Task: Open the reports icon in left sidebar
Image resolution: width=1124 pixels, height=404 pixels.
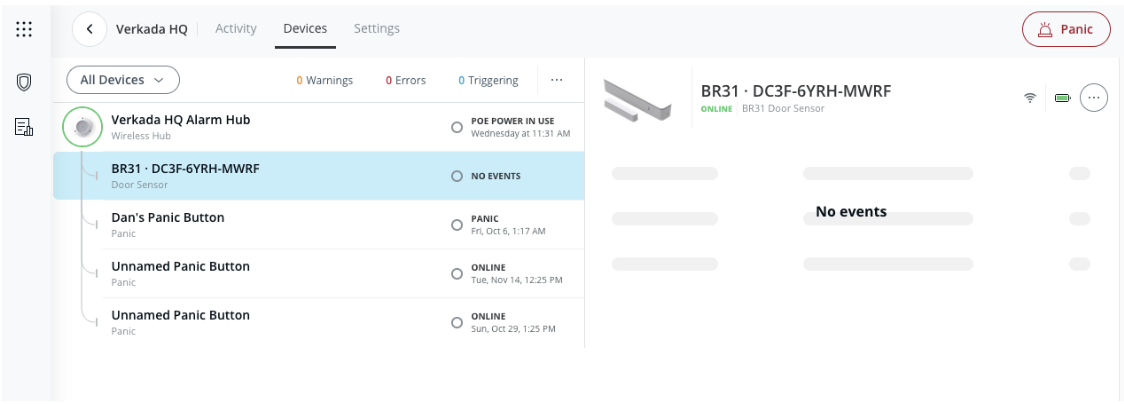Action: point(24,125)
